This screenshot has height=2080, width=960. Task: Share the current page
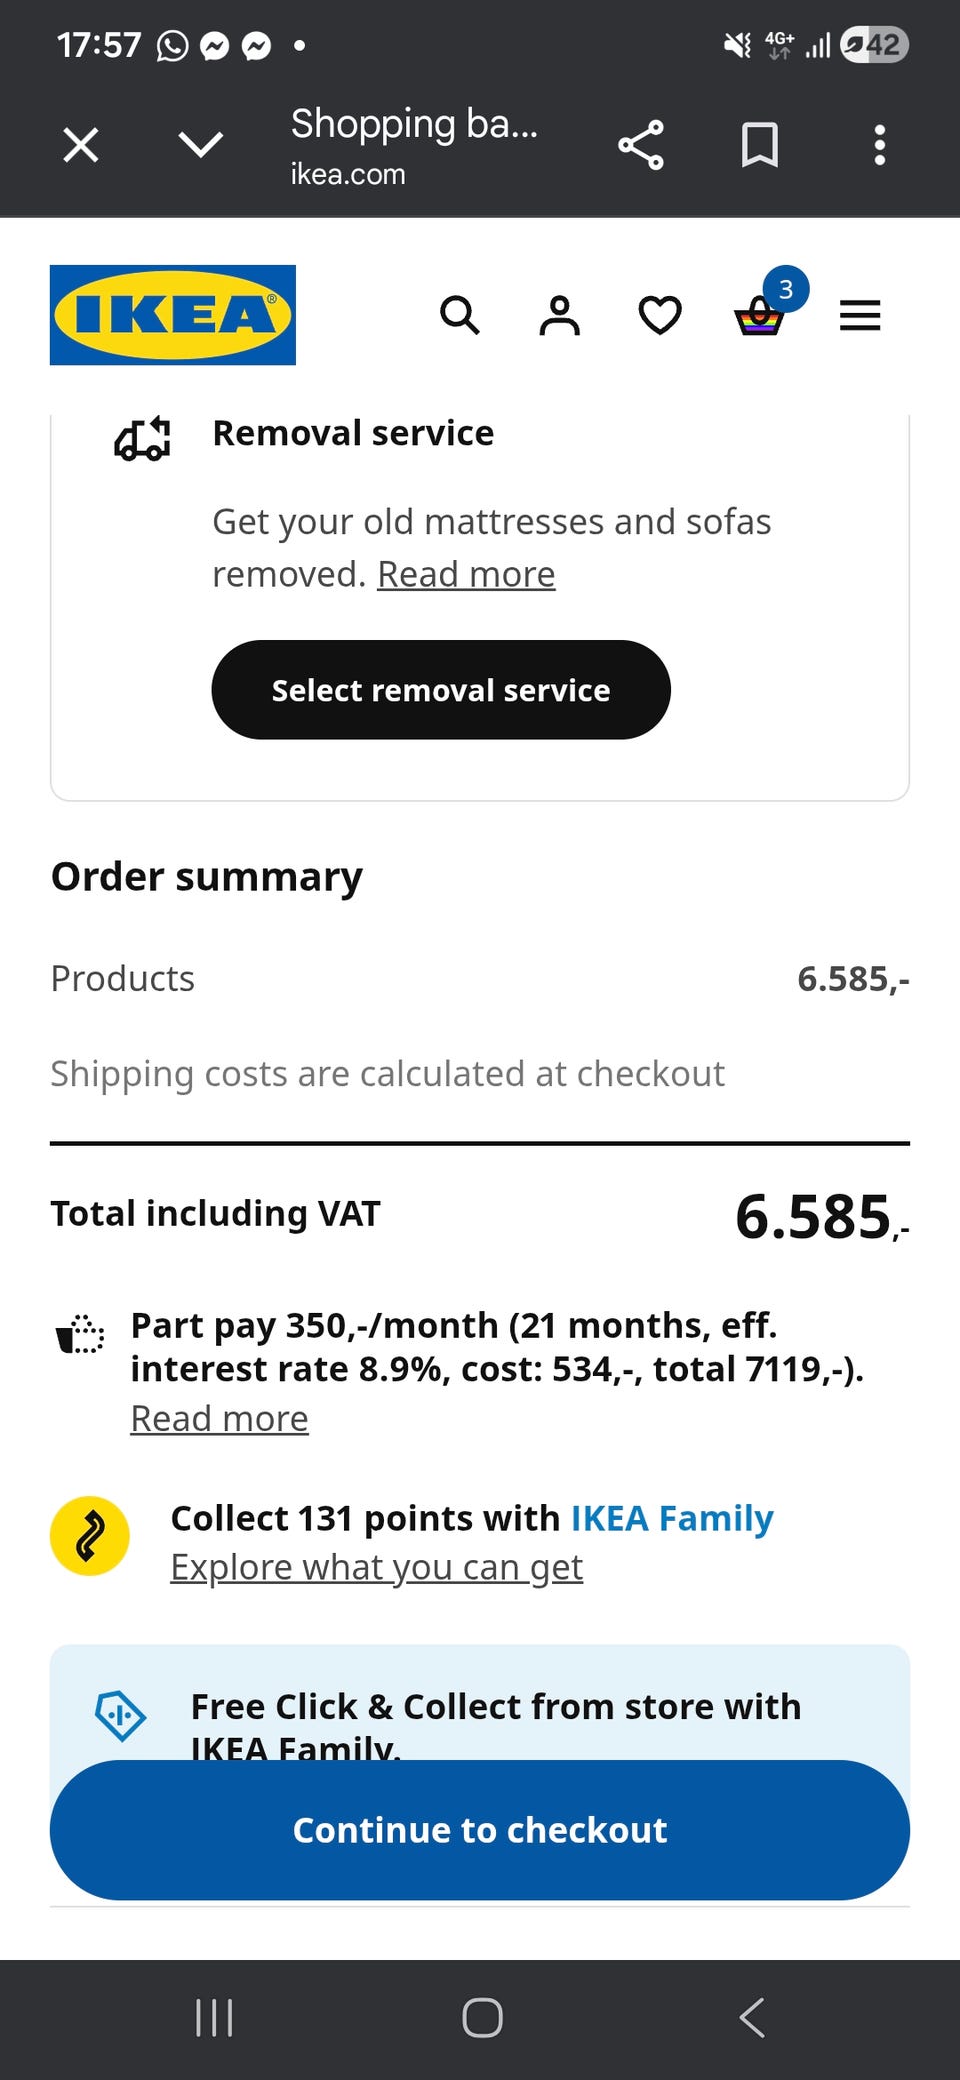tap(641, 145)
